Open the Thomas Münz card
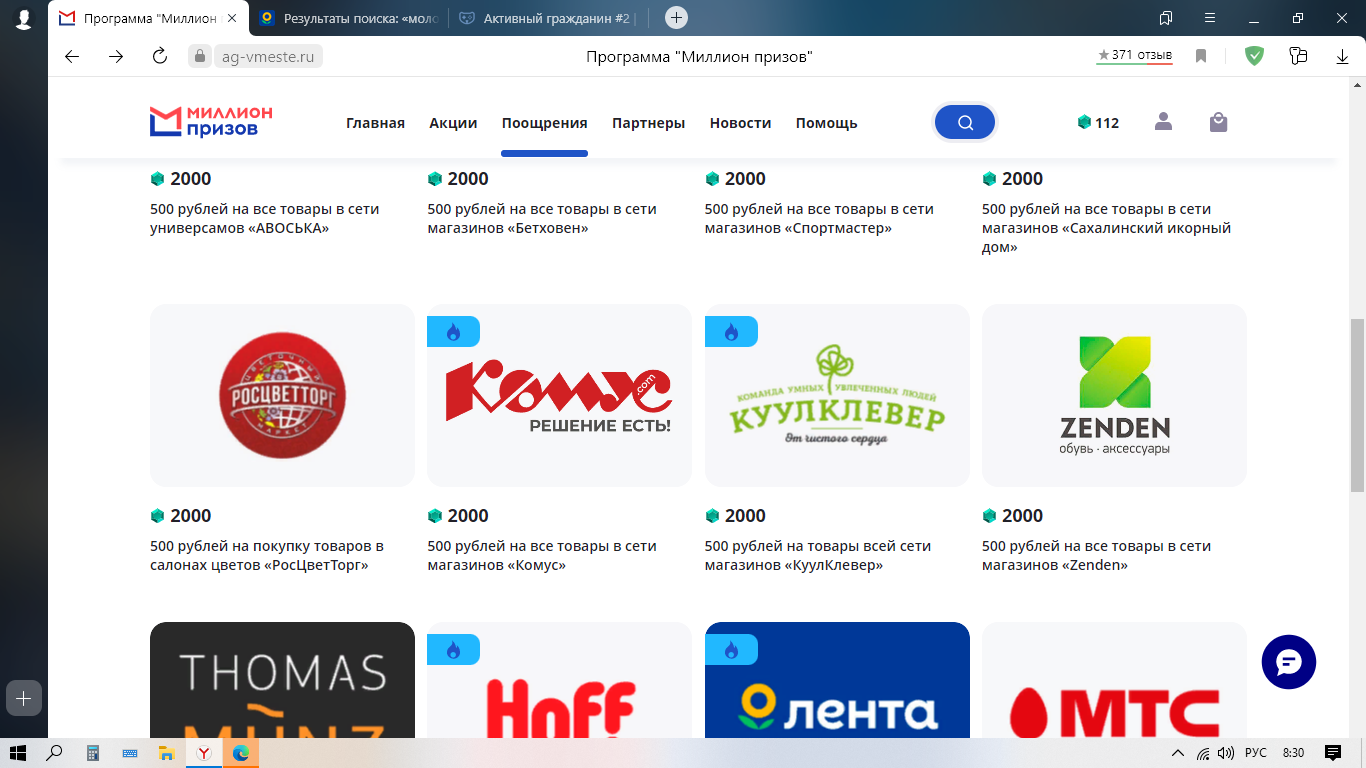This screenshot has height=768, width=1366. click(282, 680)
